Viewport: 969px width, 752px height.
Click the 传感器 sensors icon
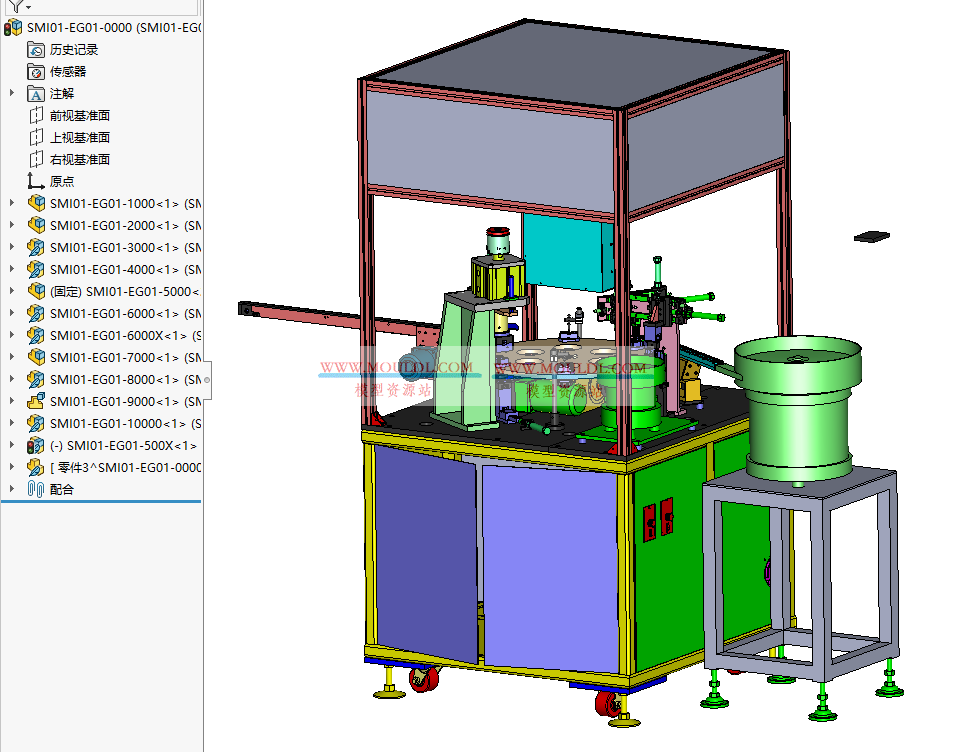pos(36,71)
